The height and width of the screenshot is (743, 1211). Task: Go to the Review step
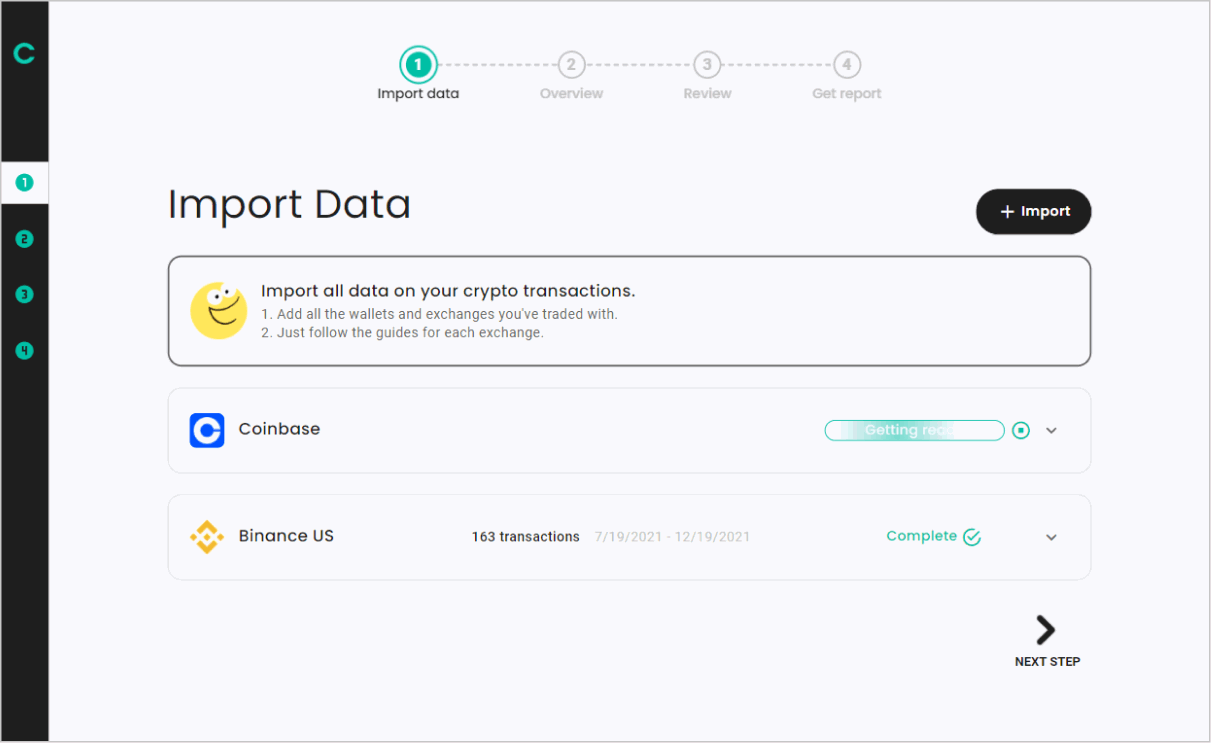pos(707,65)
